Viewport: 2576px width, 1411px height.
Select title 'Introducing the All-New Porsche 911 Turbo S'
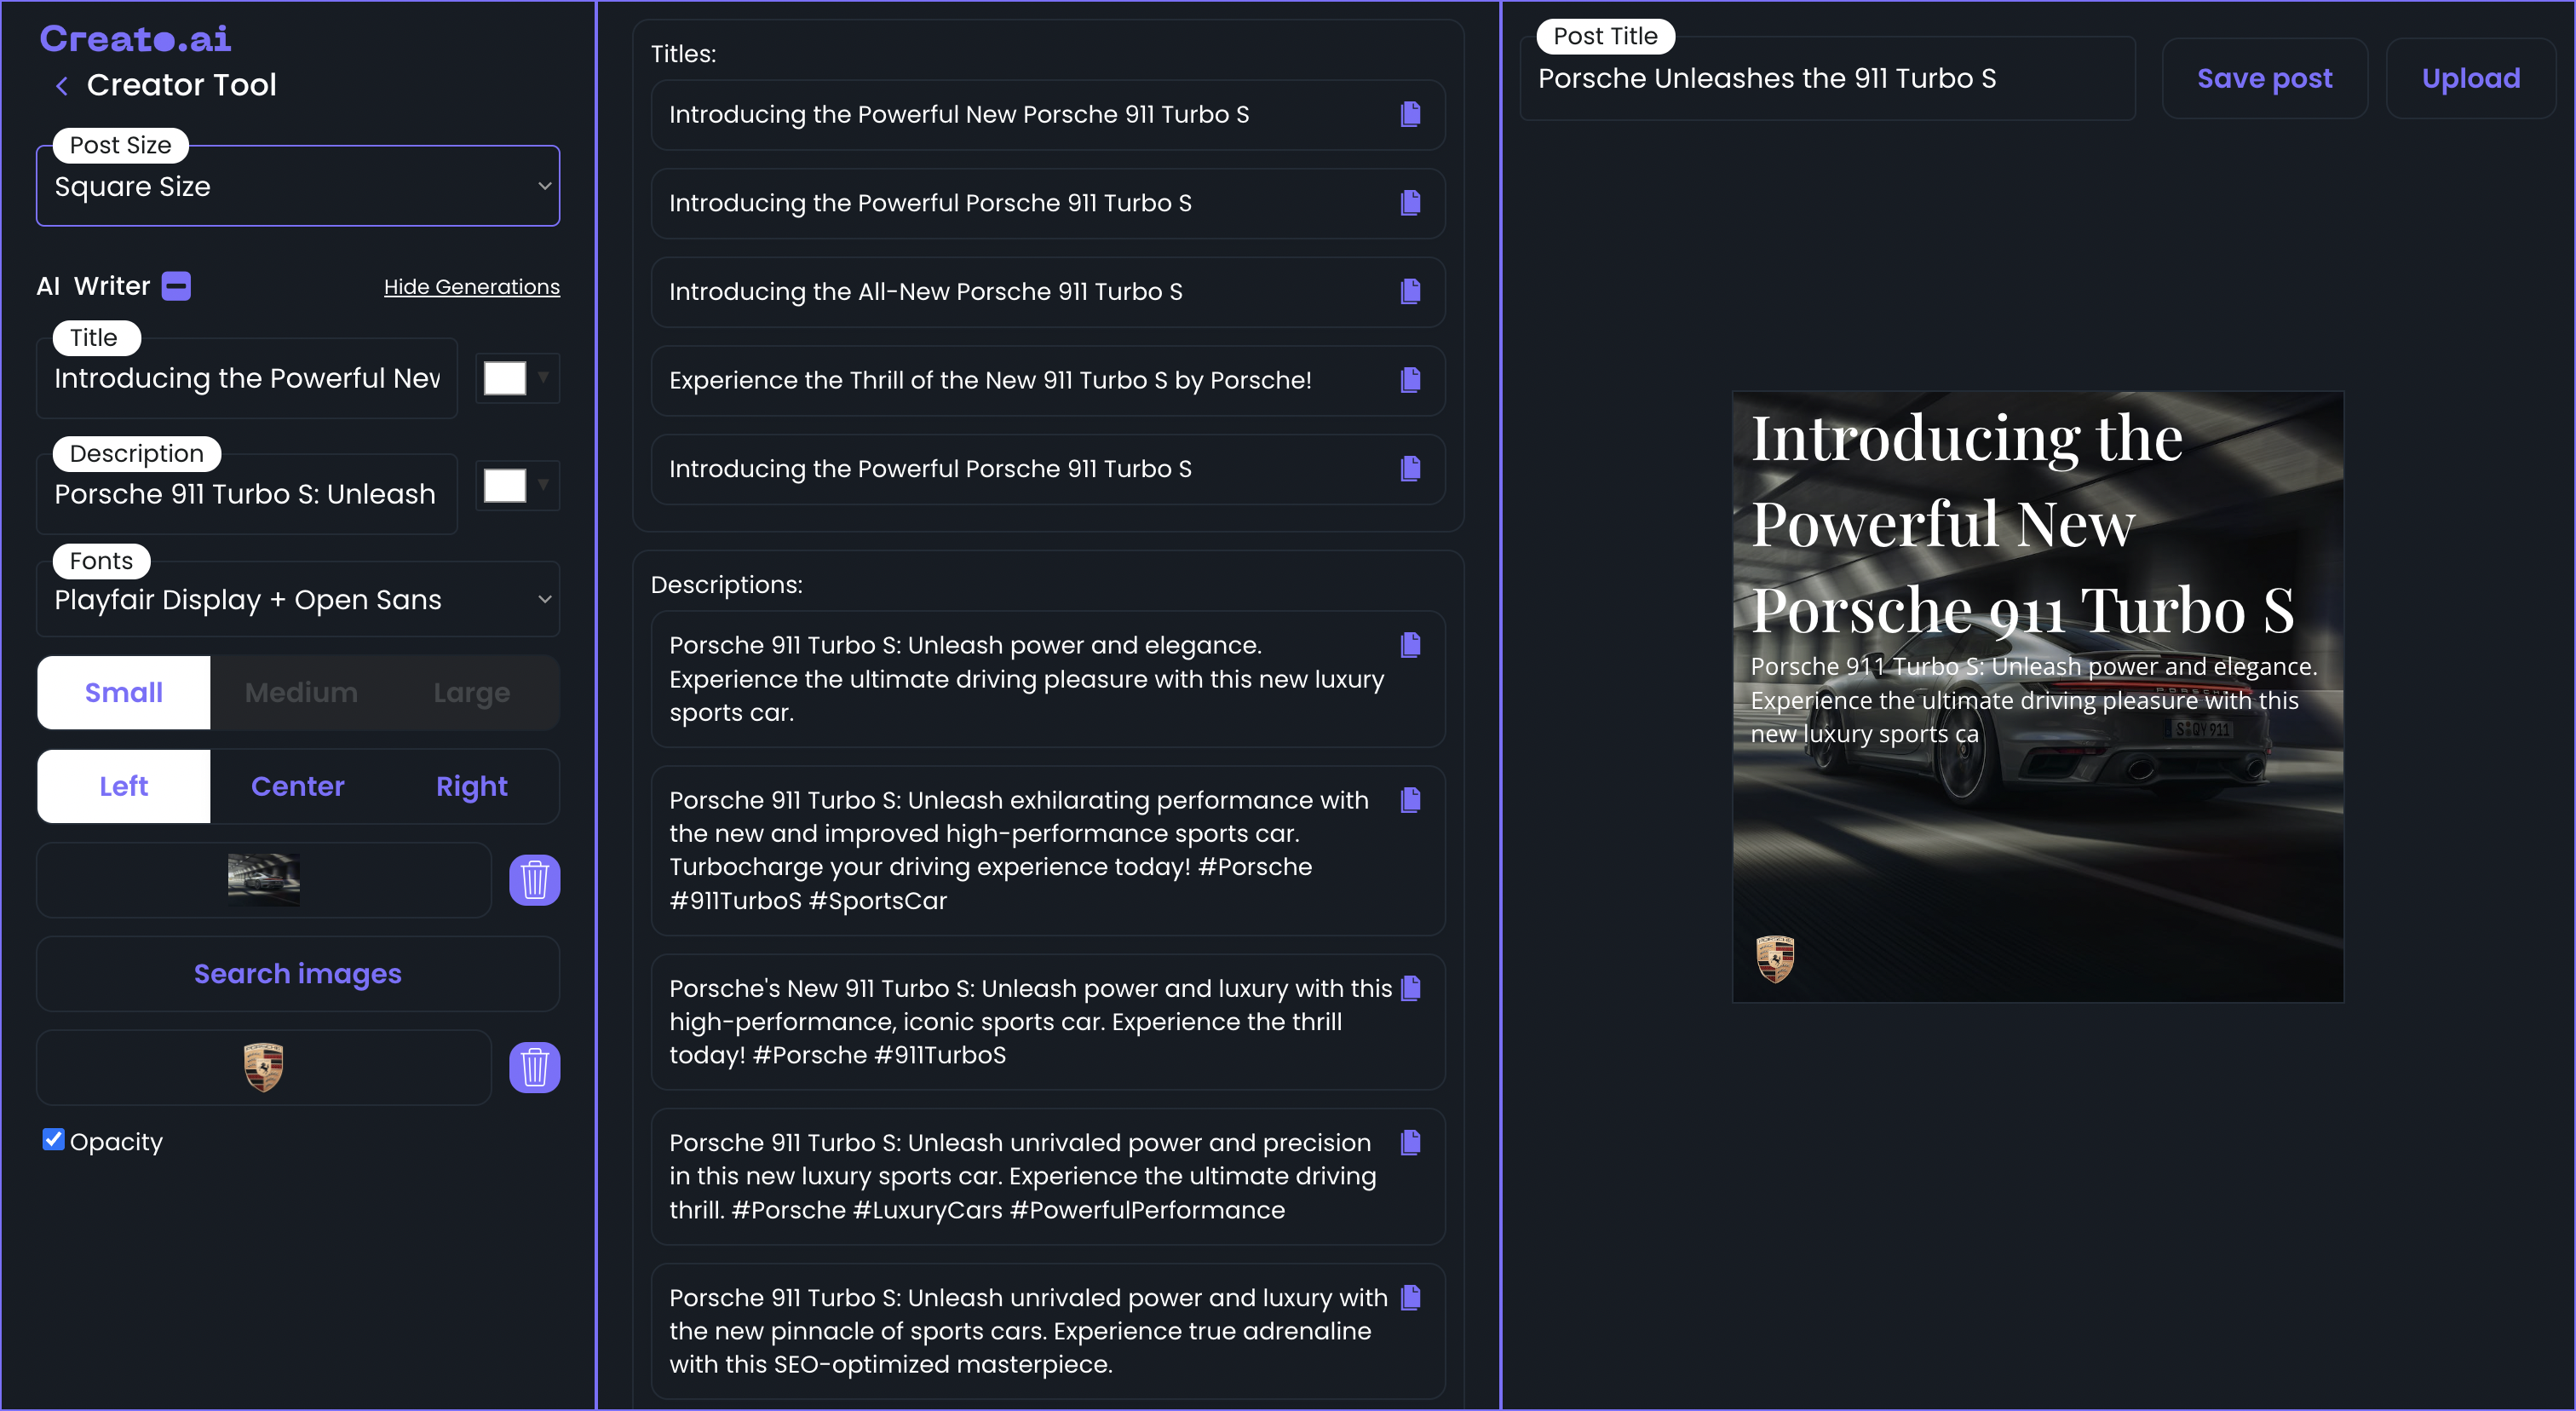tap(1048, 292)
